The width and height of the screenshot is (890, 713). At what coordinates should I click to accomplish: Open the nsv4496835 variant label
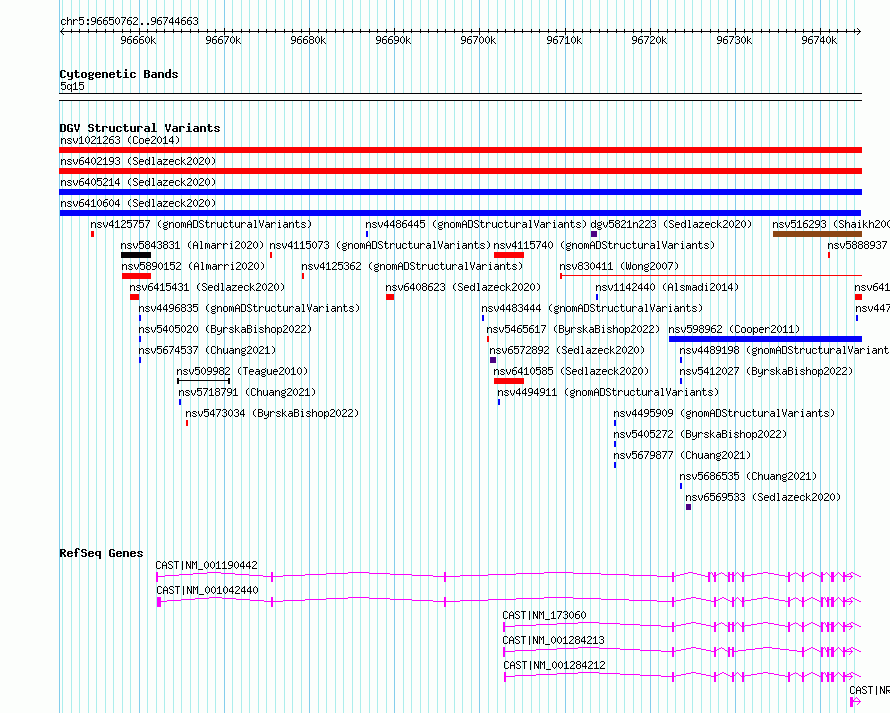[249, 308]
